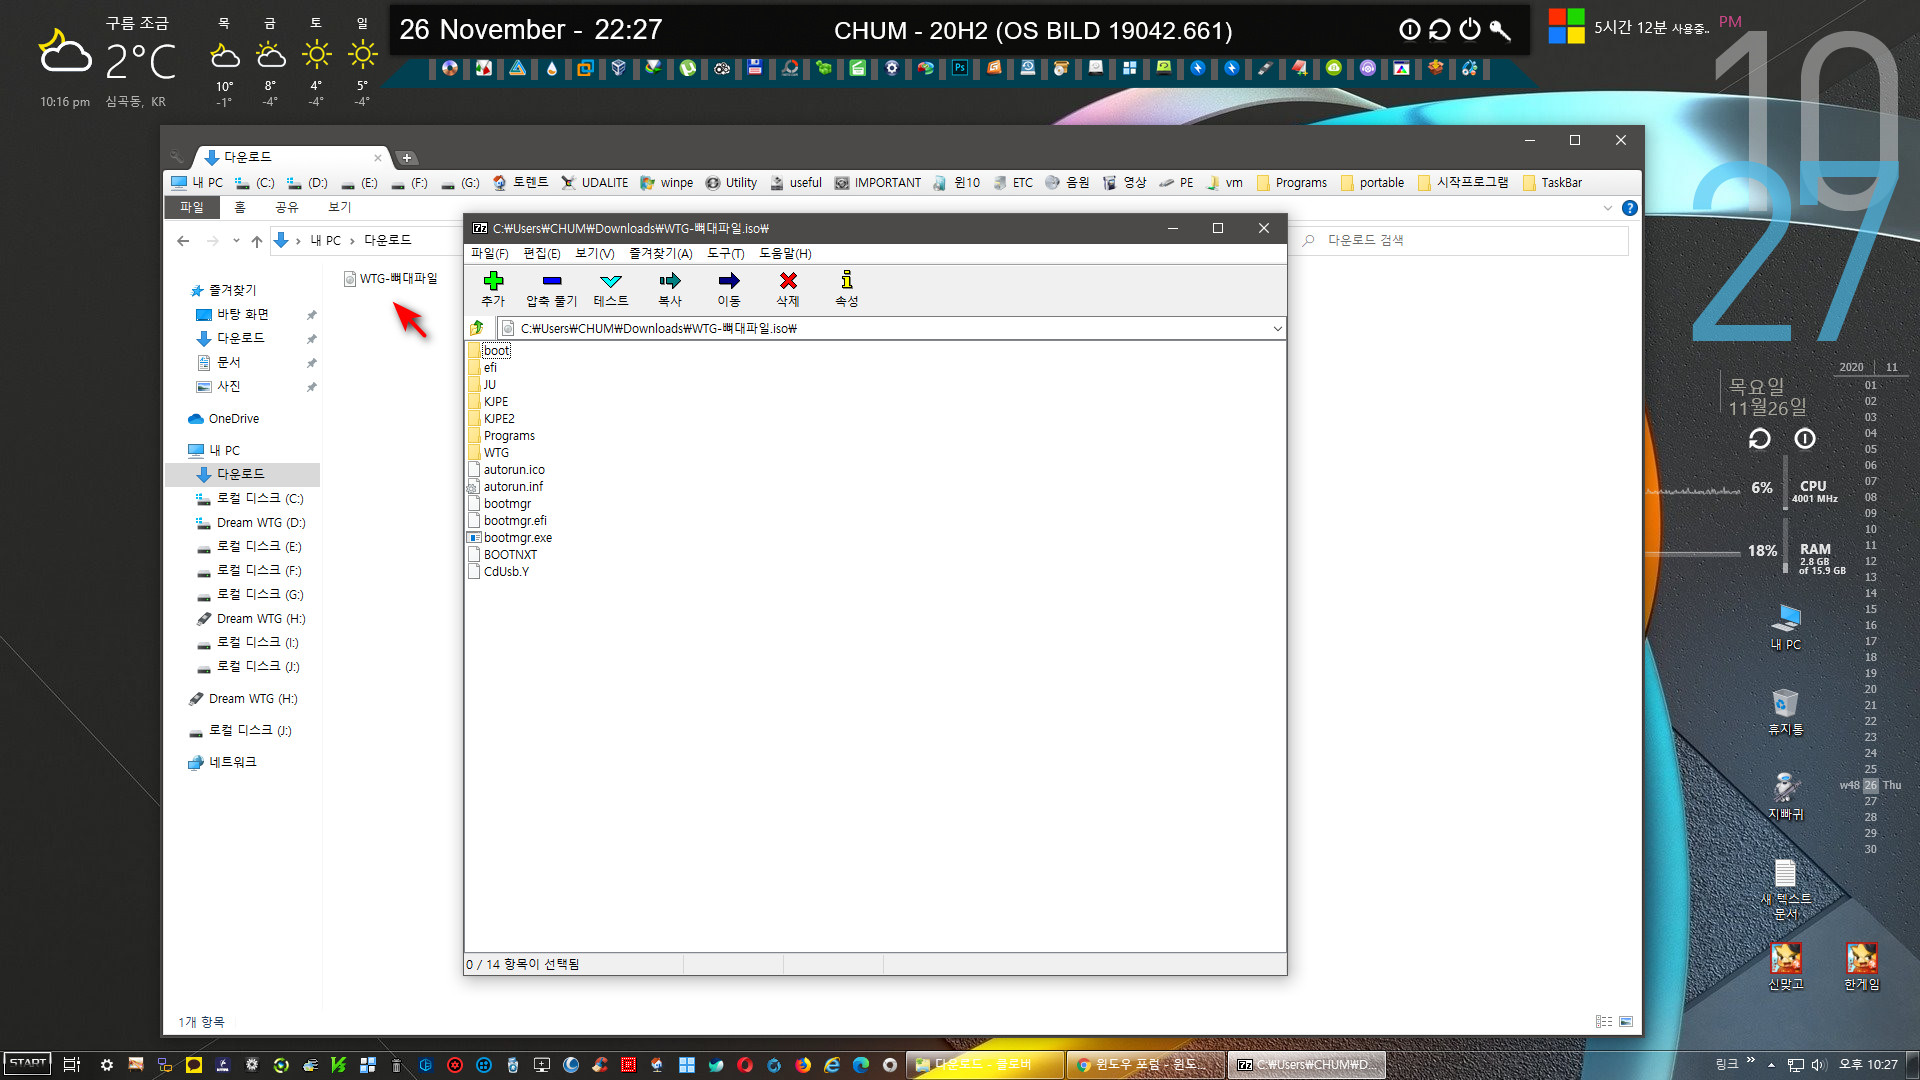Click the power icon in top bar
Screen dimensions: 1920x1080
pos(1470,30)
